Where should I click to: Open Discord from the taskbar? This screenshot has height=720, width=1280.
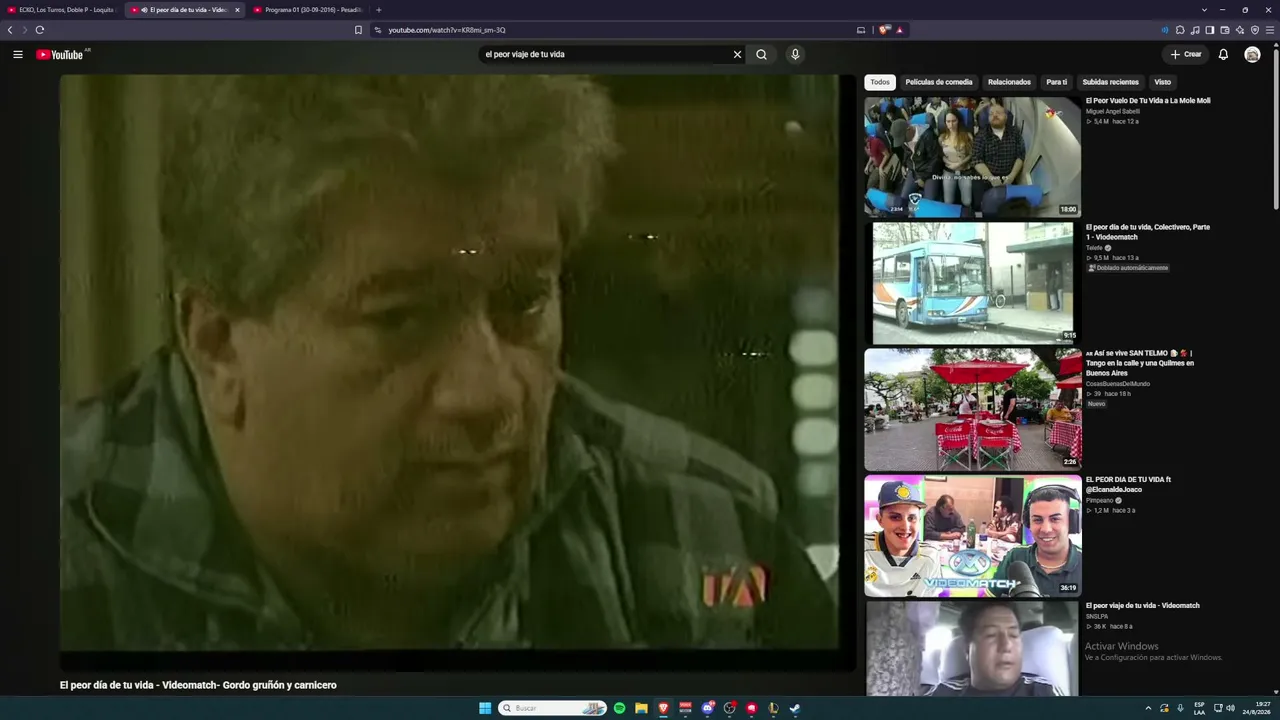click(x=708, y=708)
